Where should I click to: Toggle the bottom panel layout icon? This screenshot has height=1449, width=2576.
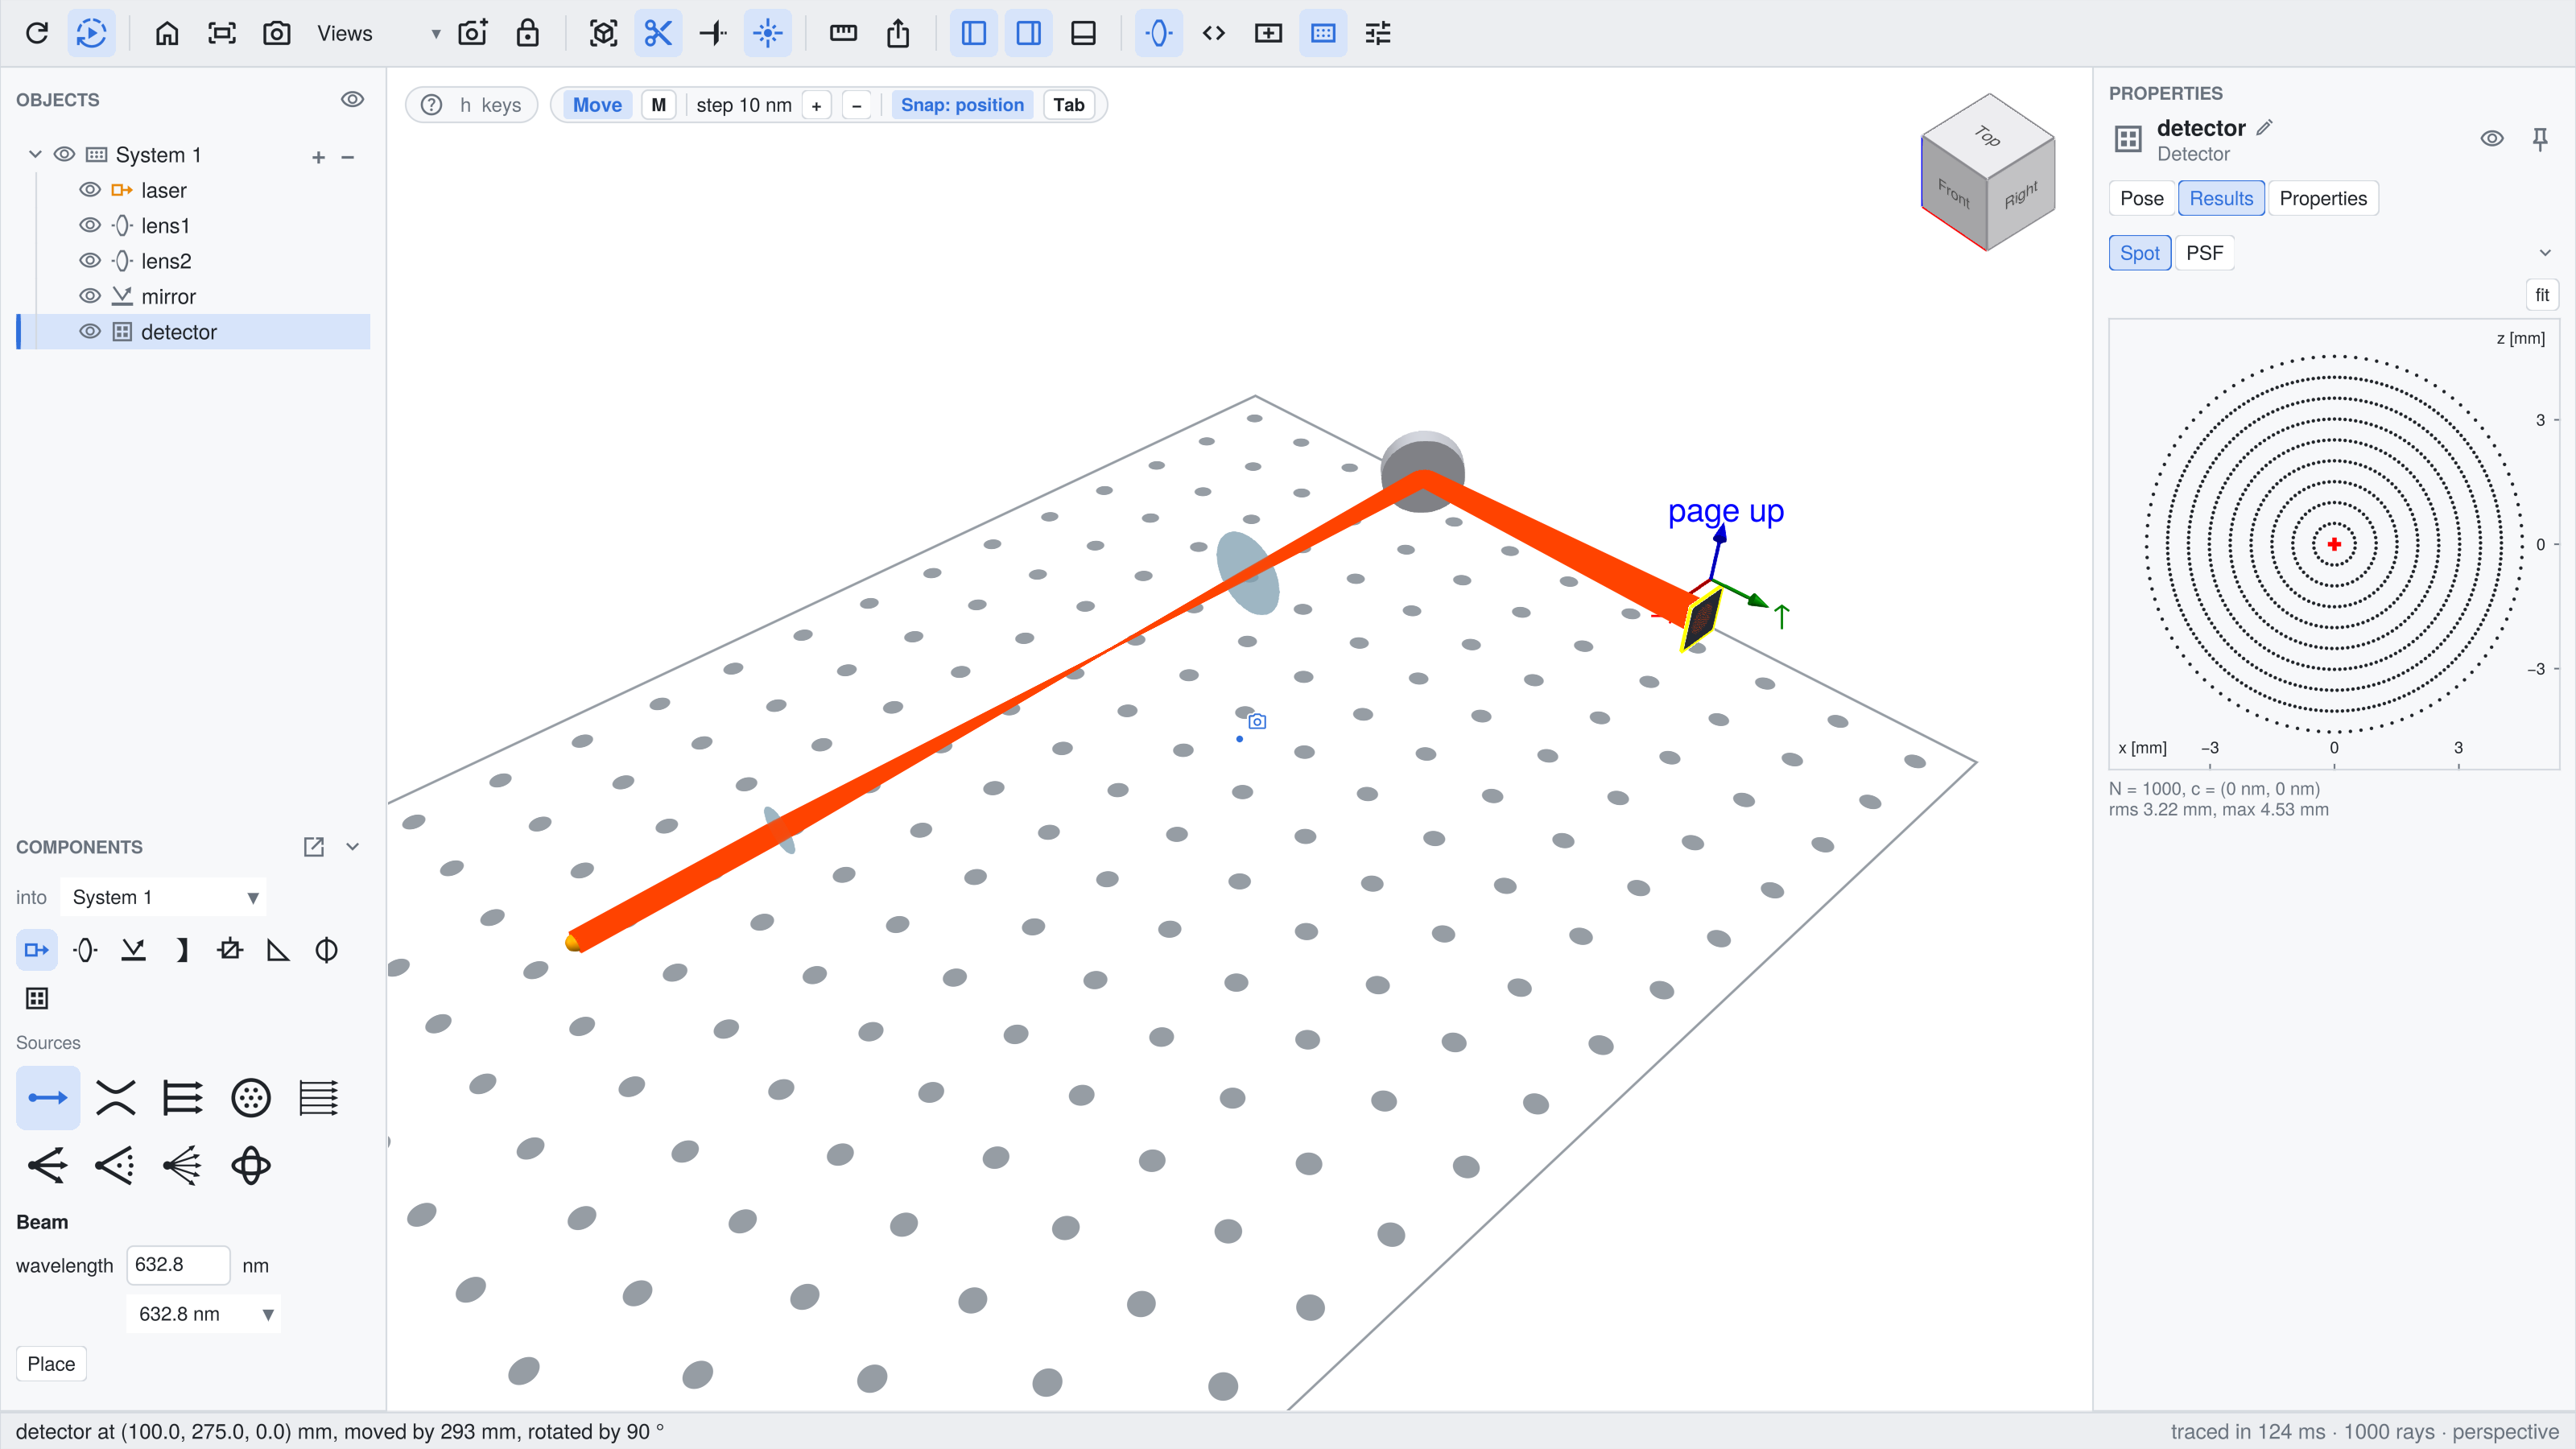(x=1083, y=33)
